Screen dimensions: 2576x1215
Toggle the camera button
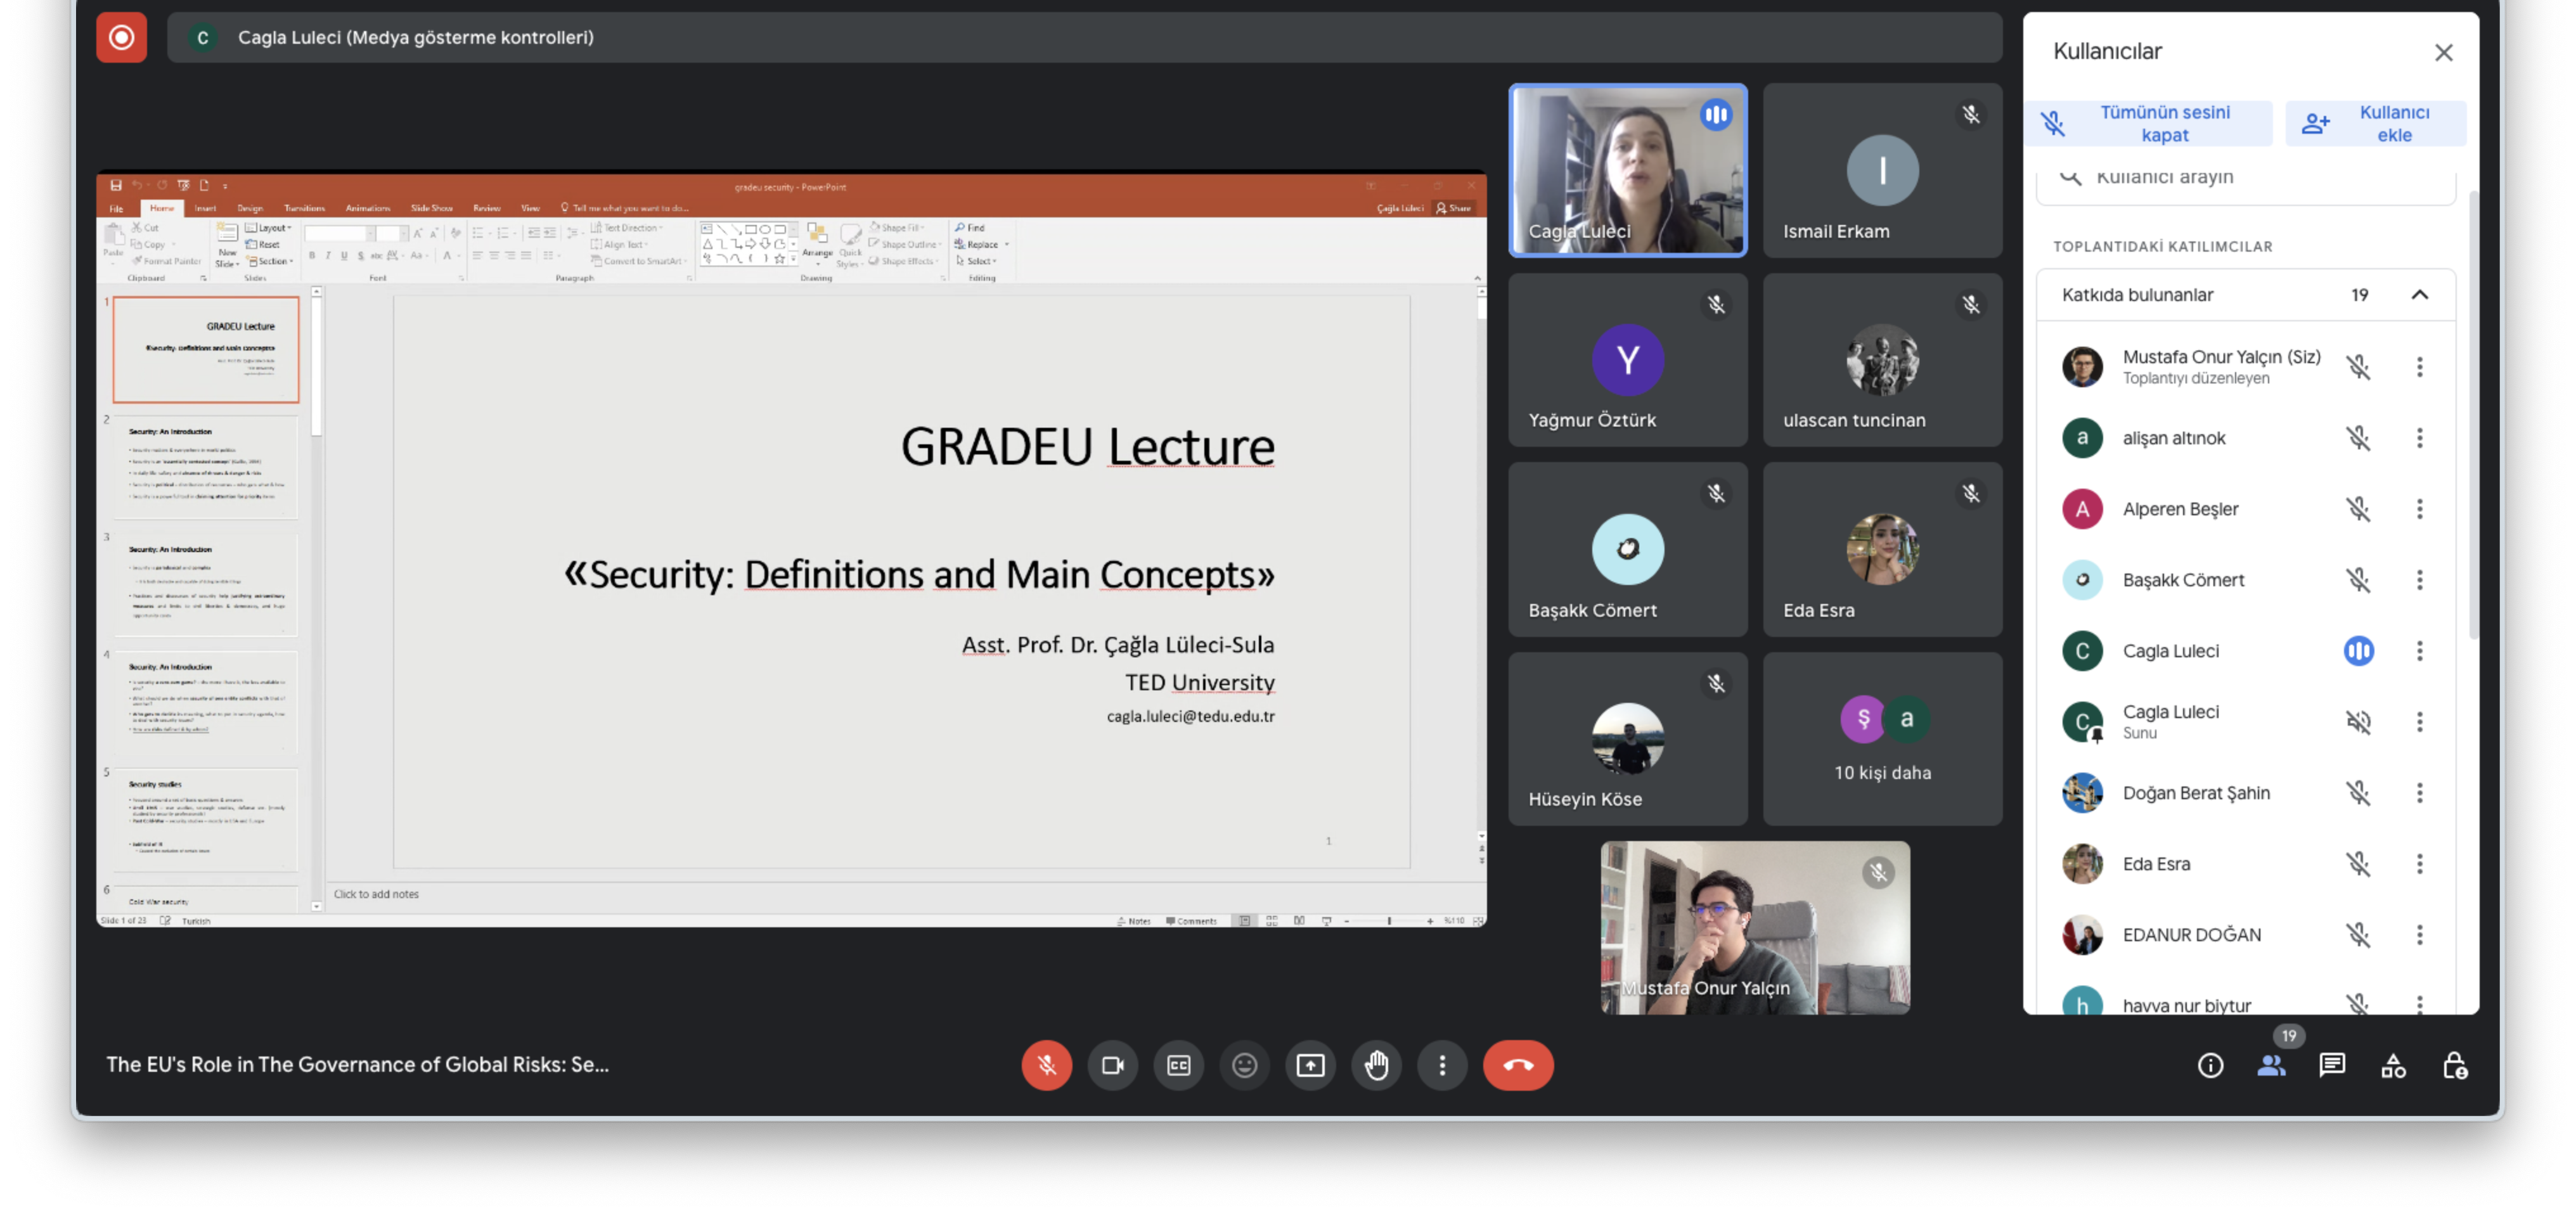coord(1112,1065)
